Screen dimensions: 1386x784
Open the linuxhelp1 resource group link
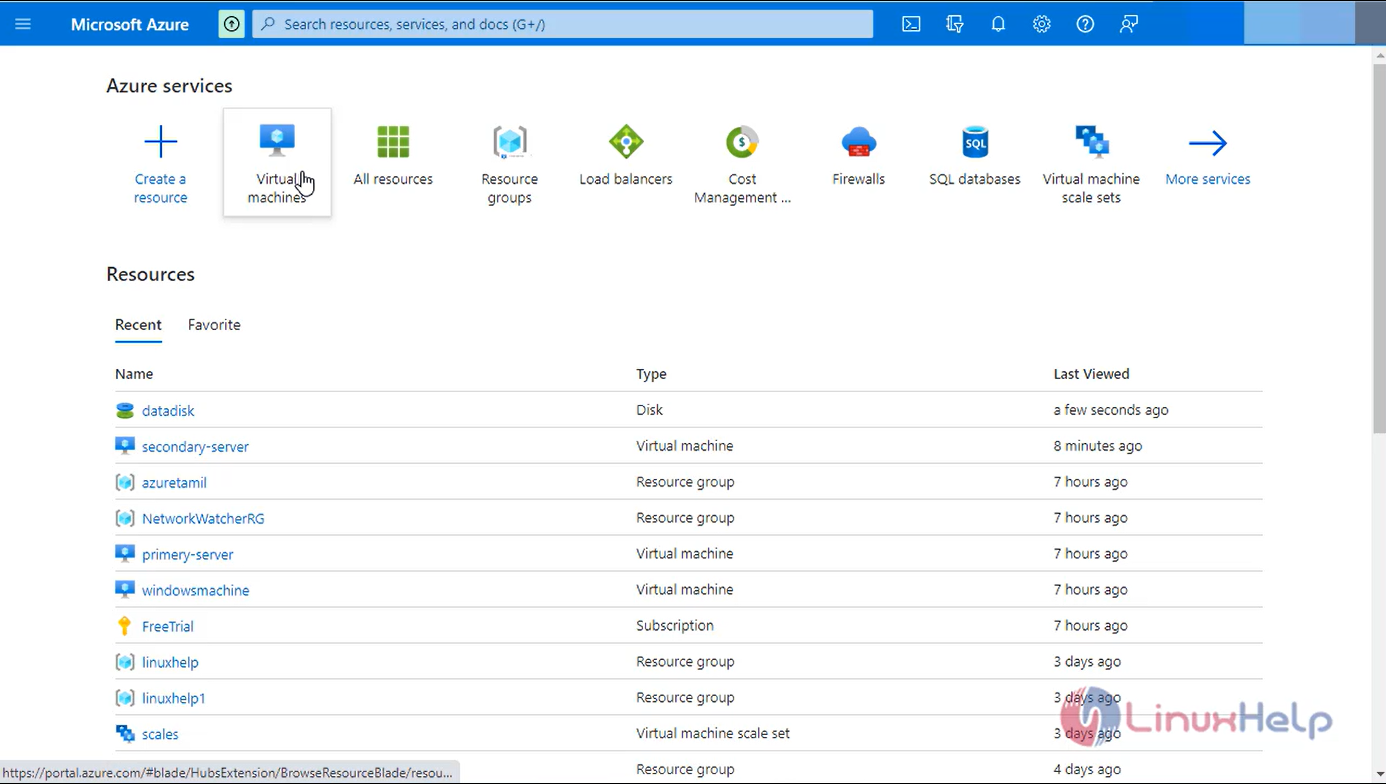[x=174, y=699]
